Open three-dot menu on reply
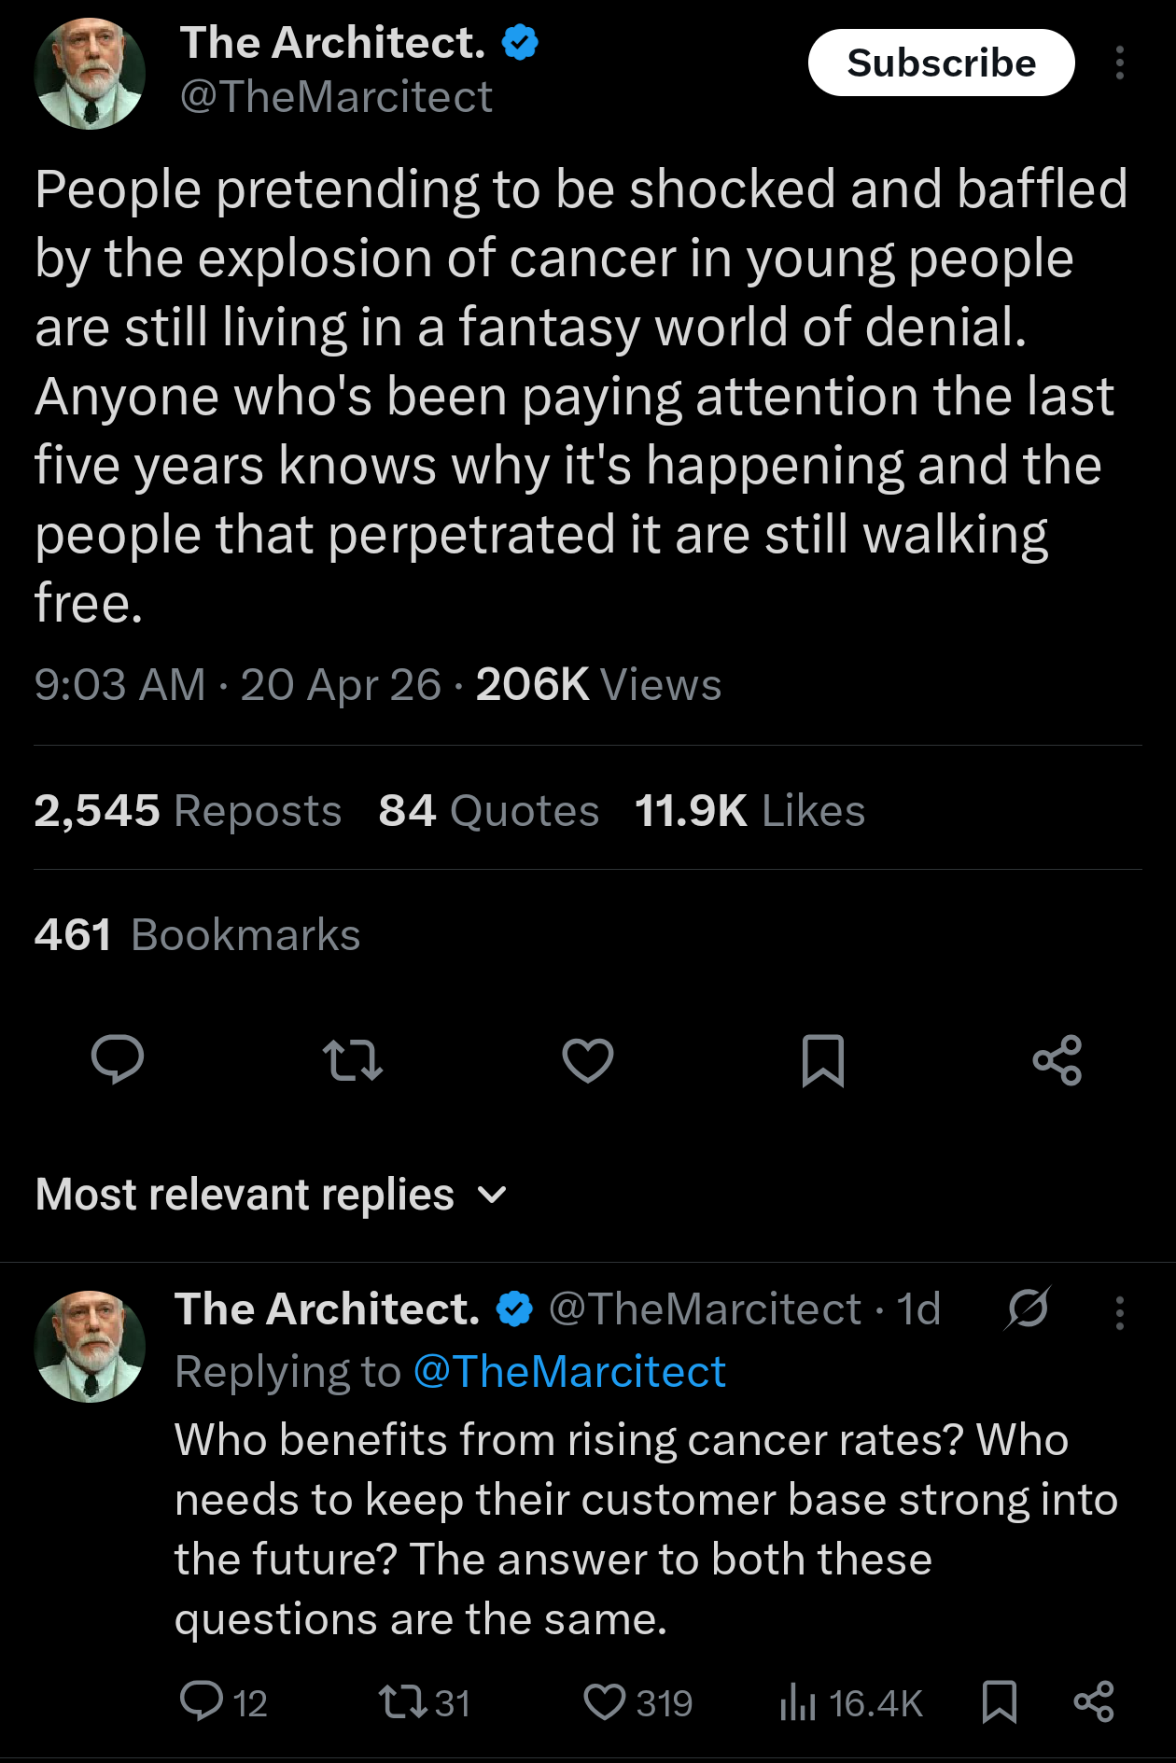Image resolution: width=1176 pixels, height=1763 pixels. coord(1120,1312)
